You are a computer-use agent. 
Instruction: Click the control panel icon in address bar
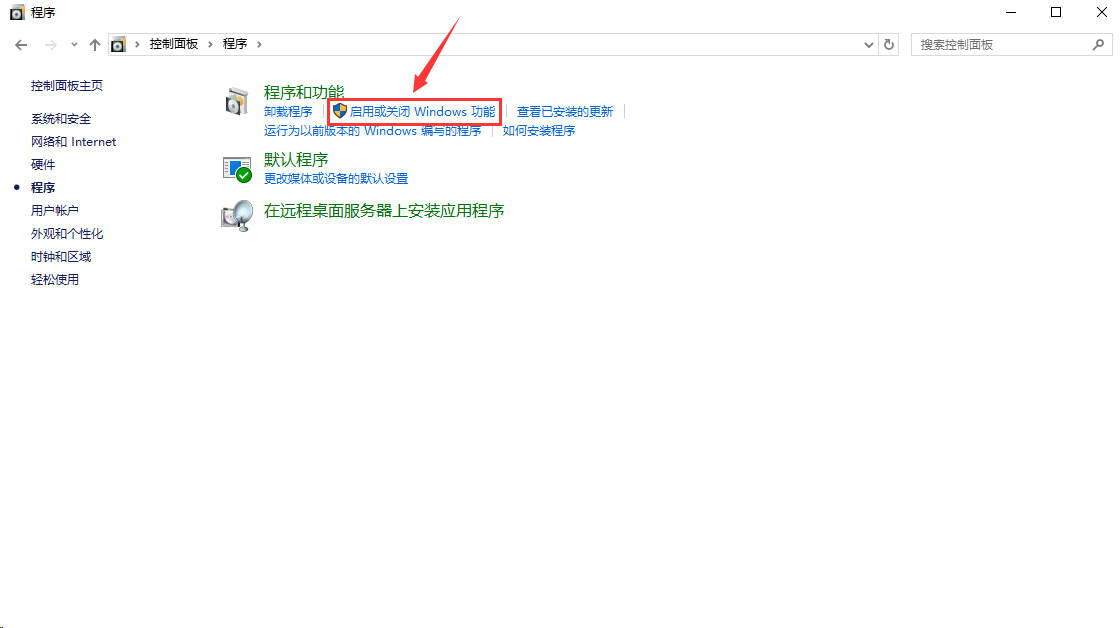point(118,44)
